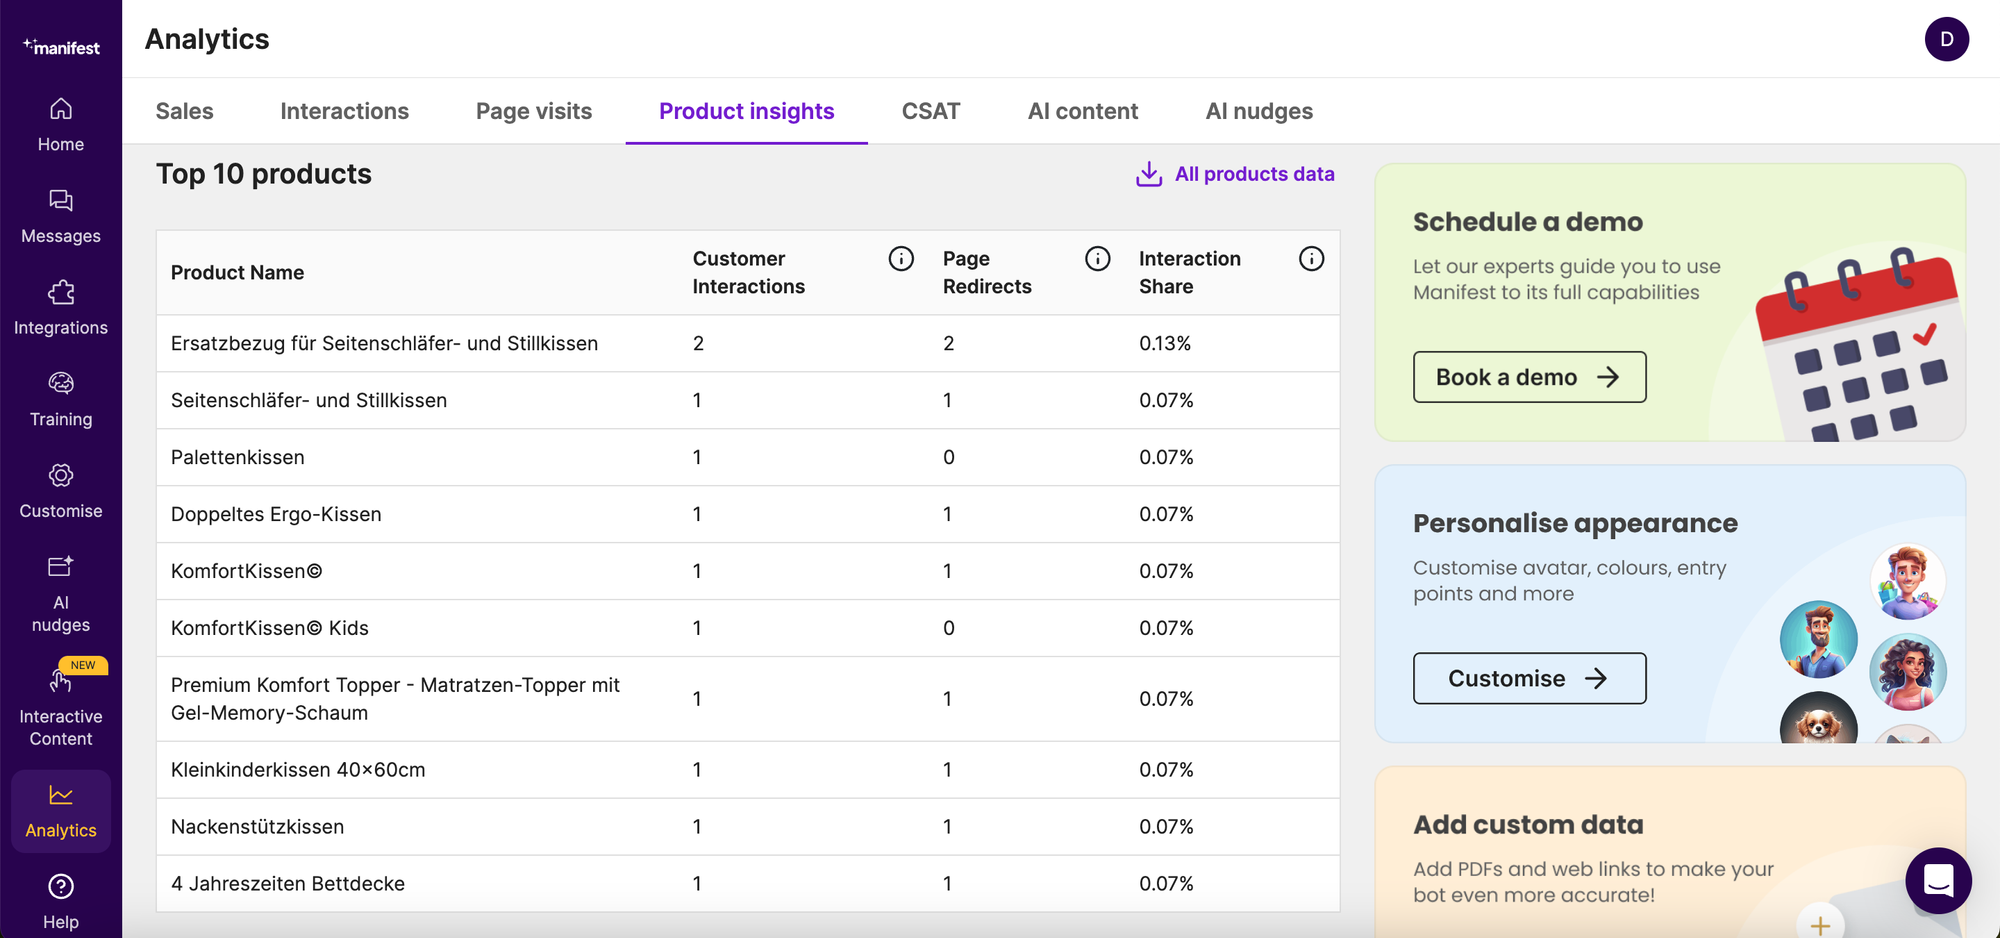Switch to the AI nudges tab
The image size is (2000, 938).
[x=1259, y=111]
